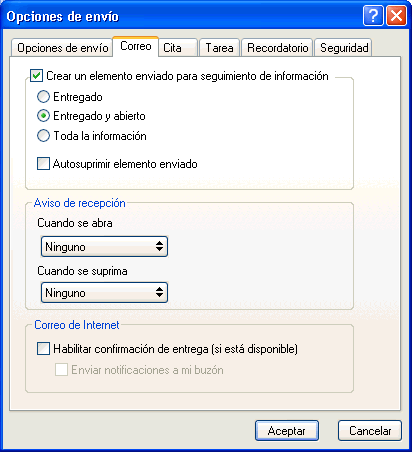
Task: Enable Autosuprimir elemento enviado checkbox
Action: [43, 164]
